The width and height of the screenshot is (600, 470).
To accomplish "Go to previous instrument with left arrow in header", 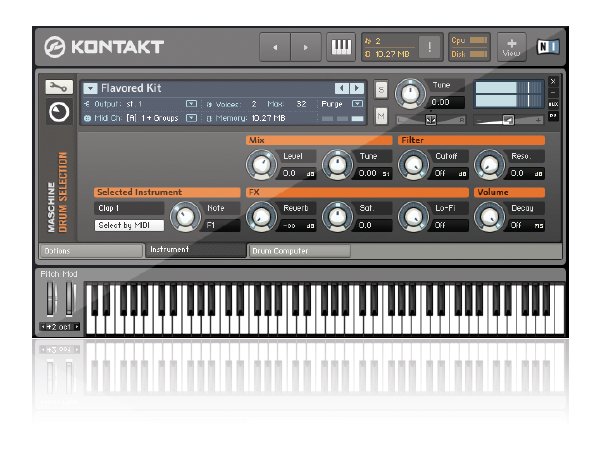I will (x=275, y=47).
